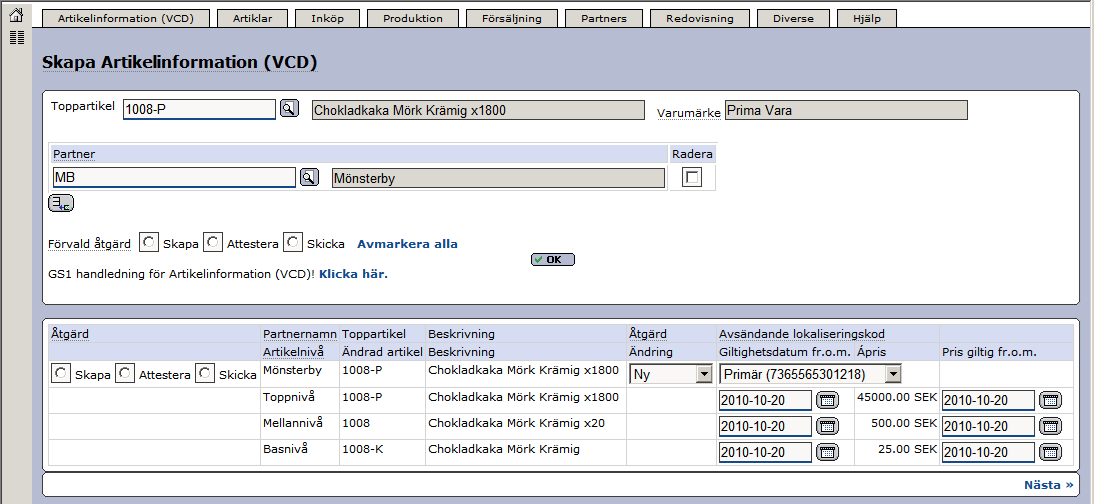Add a new partner row icon
Image resolution: width=1094 pixels, height=504 pixels.
click(x=61, y=204)
